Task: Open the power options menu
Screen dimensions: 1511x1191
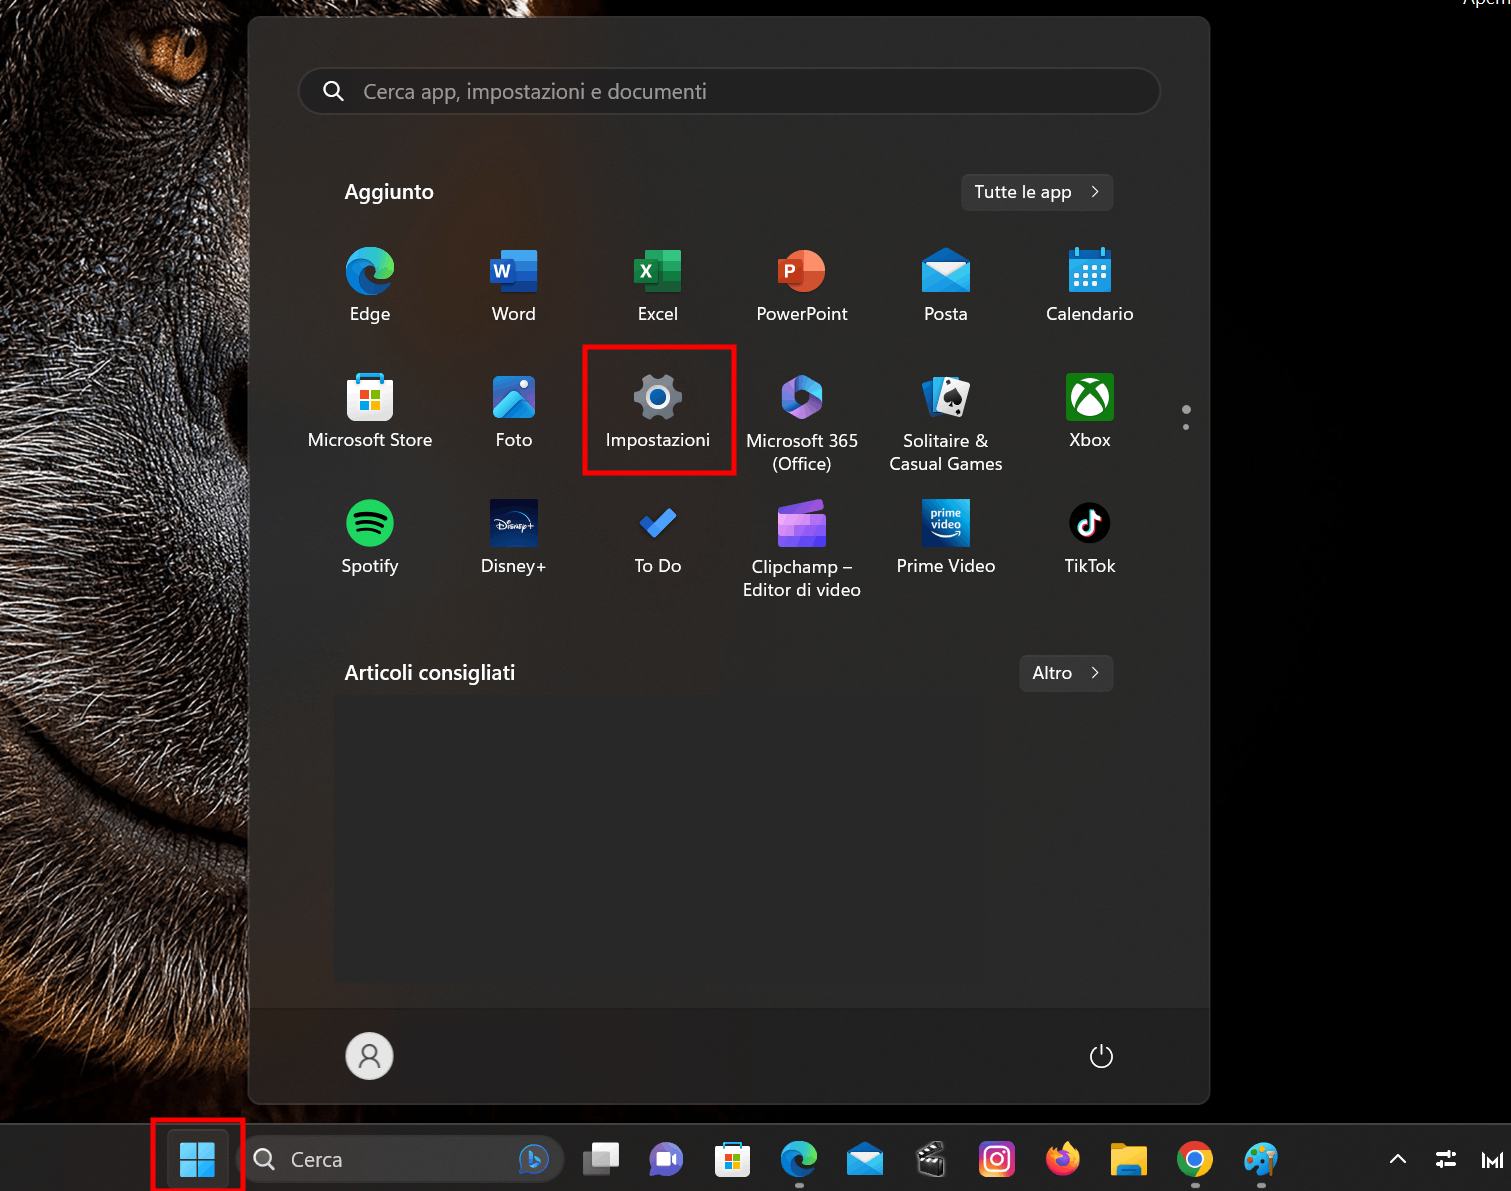Action: coord(1101,1056)
